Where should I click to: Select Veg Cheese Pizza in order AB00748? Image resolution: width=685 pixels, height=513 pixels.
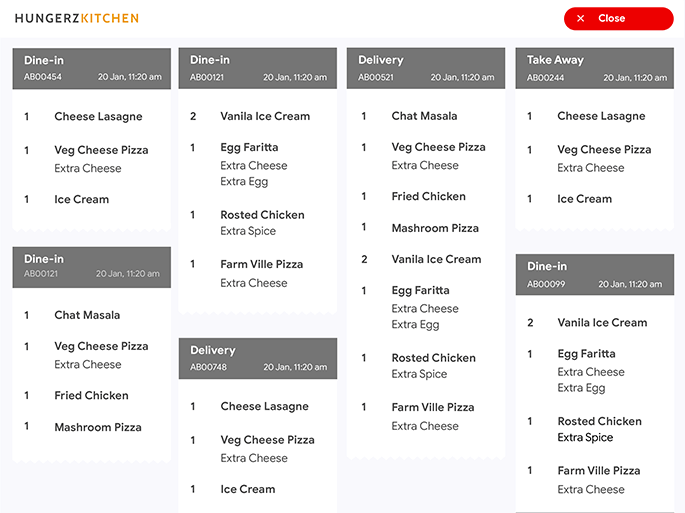point(266,440)
